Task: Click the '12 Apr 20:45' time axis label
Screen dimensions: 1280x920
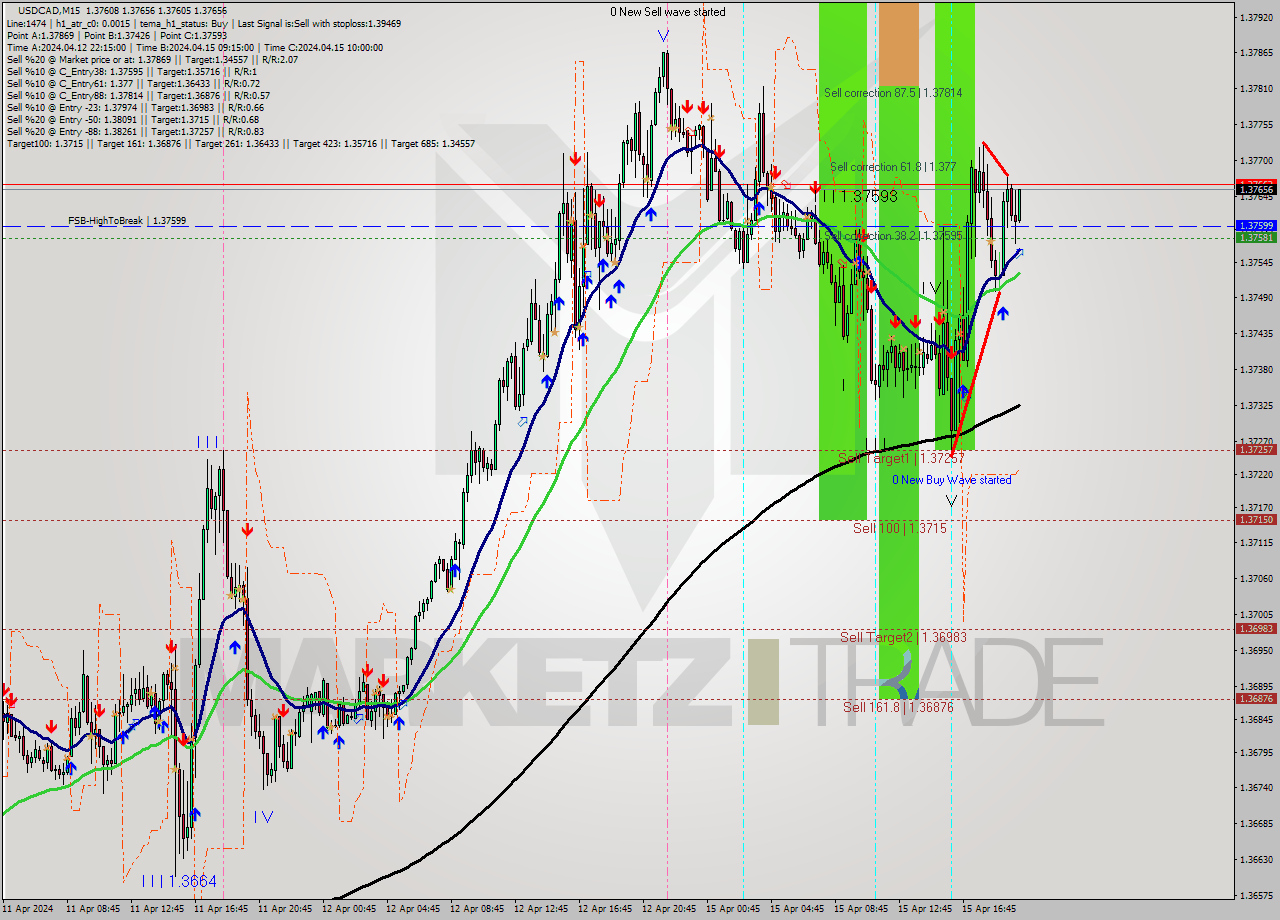Action: (669, 909)
